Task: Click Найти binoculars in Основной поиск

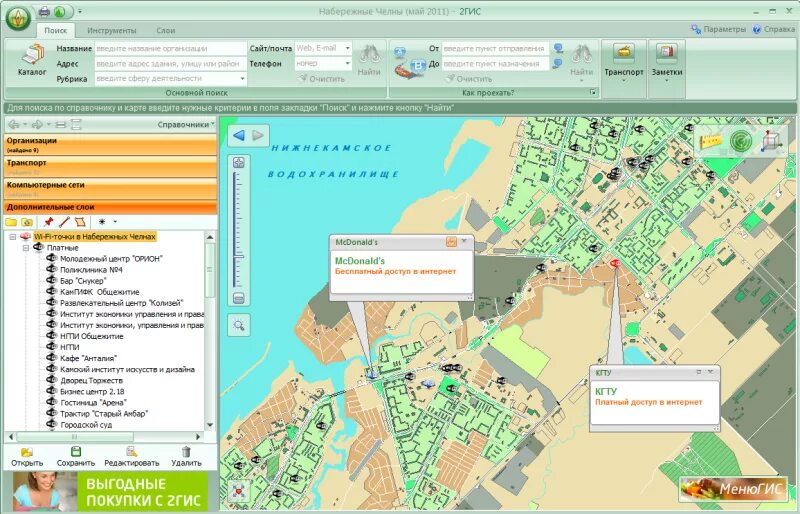Action: (x=369, y=60)
